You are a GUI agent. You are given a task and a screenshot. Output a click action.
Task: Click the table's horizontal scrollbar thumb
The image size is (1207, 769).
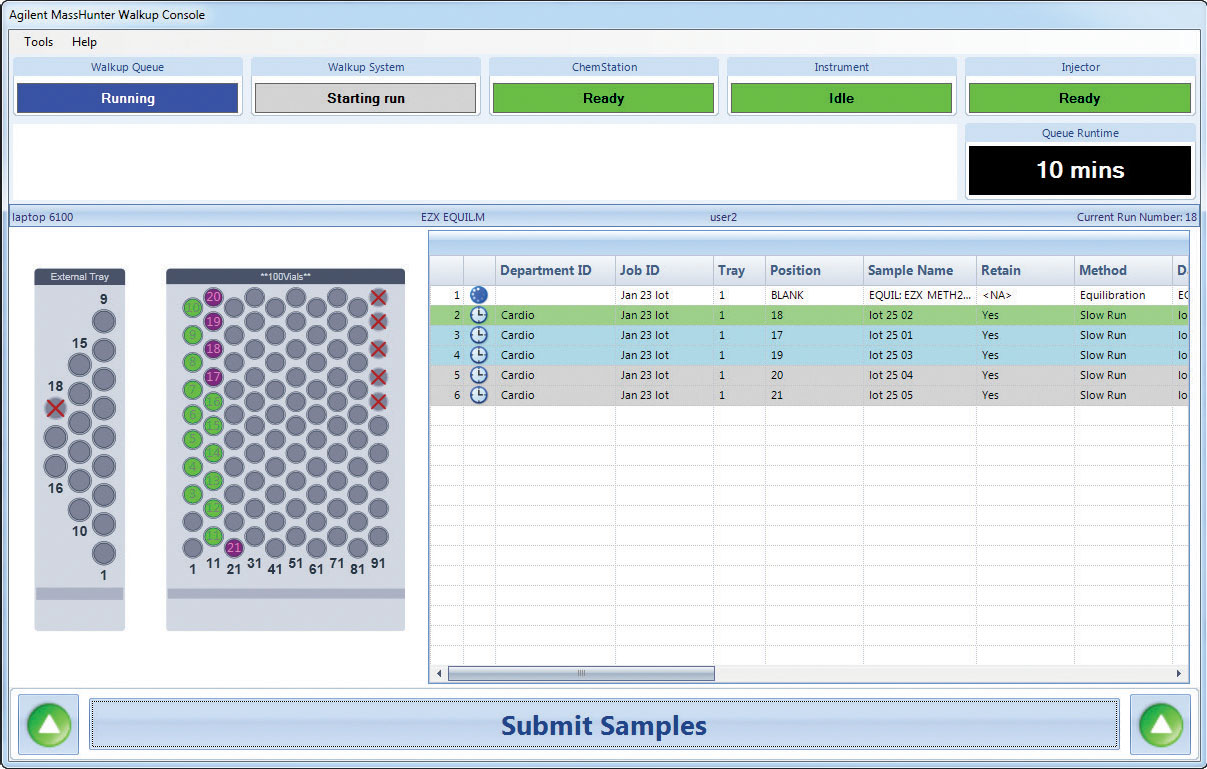tap(581, 673)
